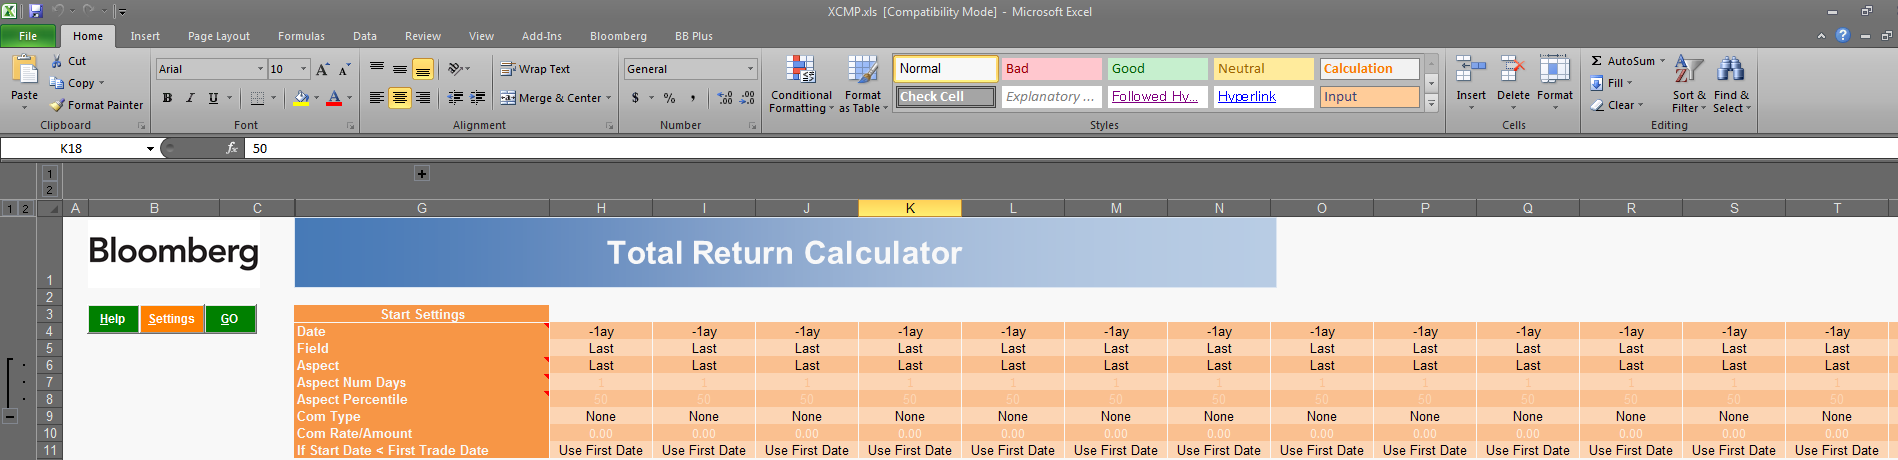Switch to the Formulas tab

pyautogui.click(x=301, y=36)
